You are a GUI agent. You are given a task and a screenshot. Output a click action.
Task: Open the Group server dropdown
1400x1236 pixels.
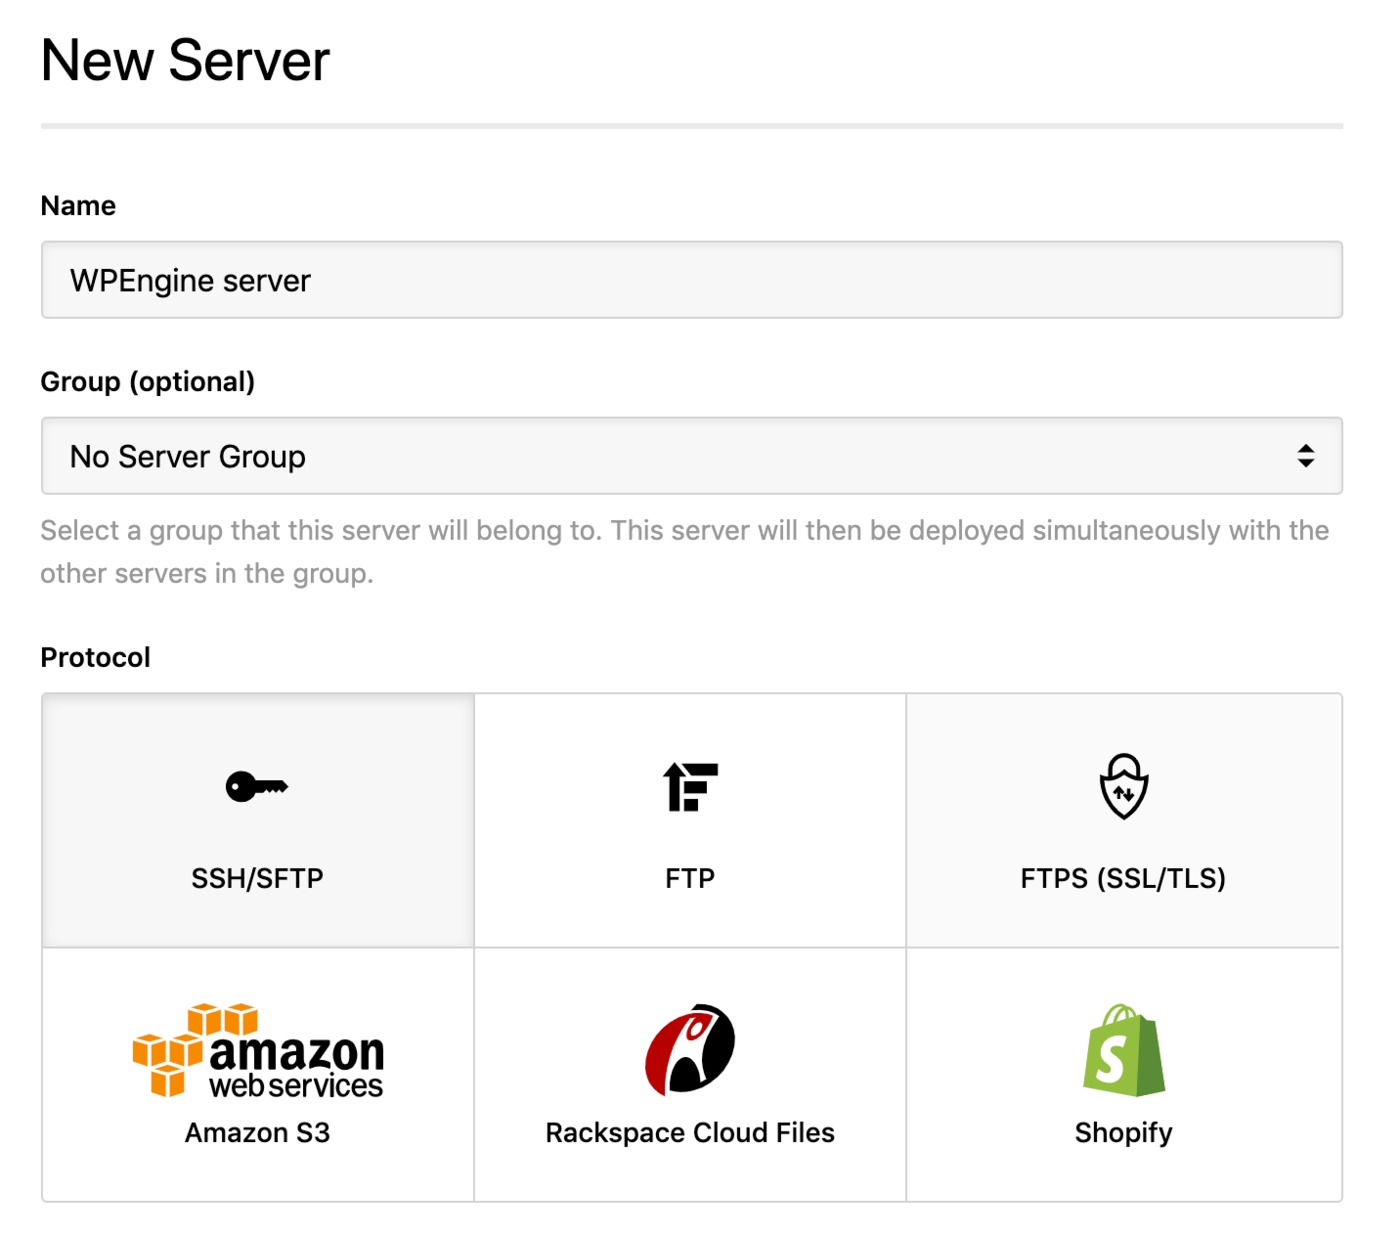[x=692, y=456]
